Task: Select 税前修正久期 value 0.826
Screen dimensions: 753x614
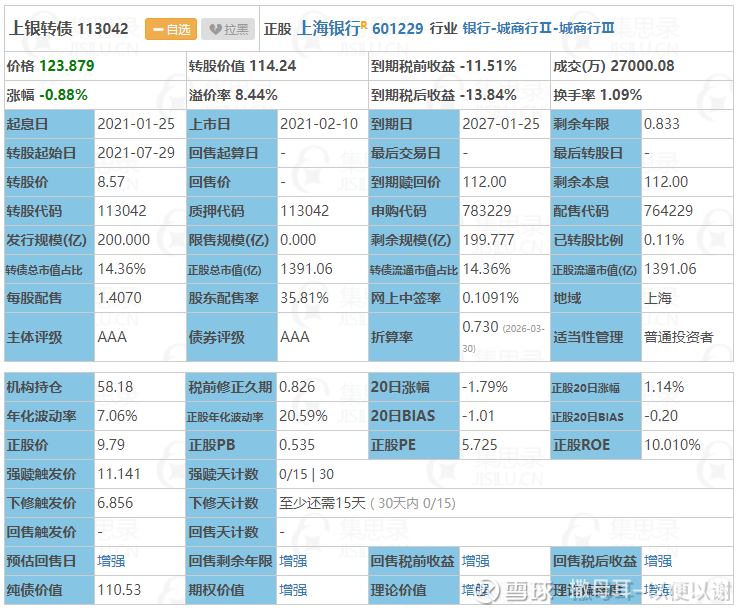Action: tap(297, 386)
